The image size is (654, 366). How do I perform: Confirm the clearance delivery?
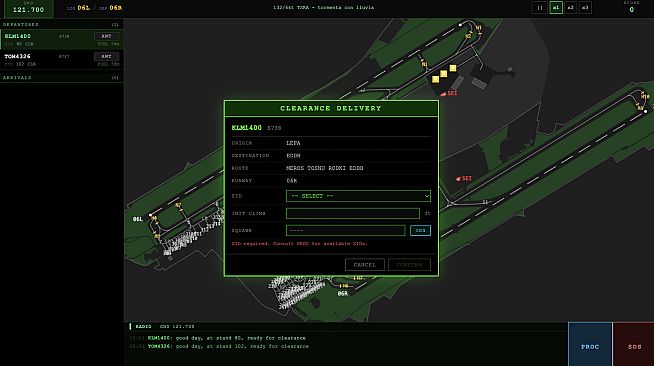(x=409, y=265)
